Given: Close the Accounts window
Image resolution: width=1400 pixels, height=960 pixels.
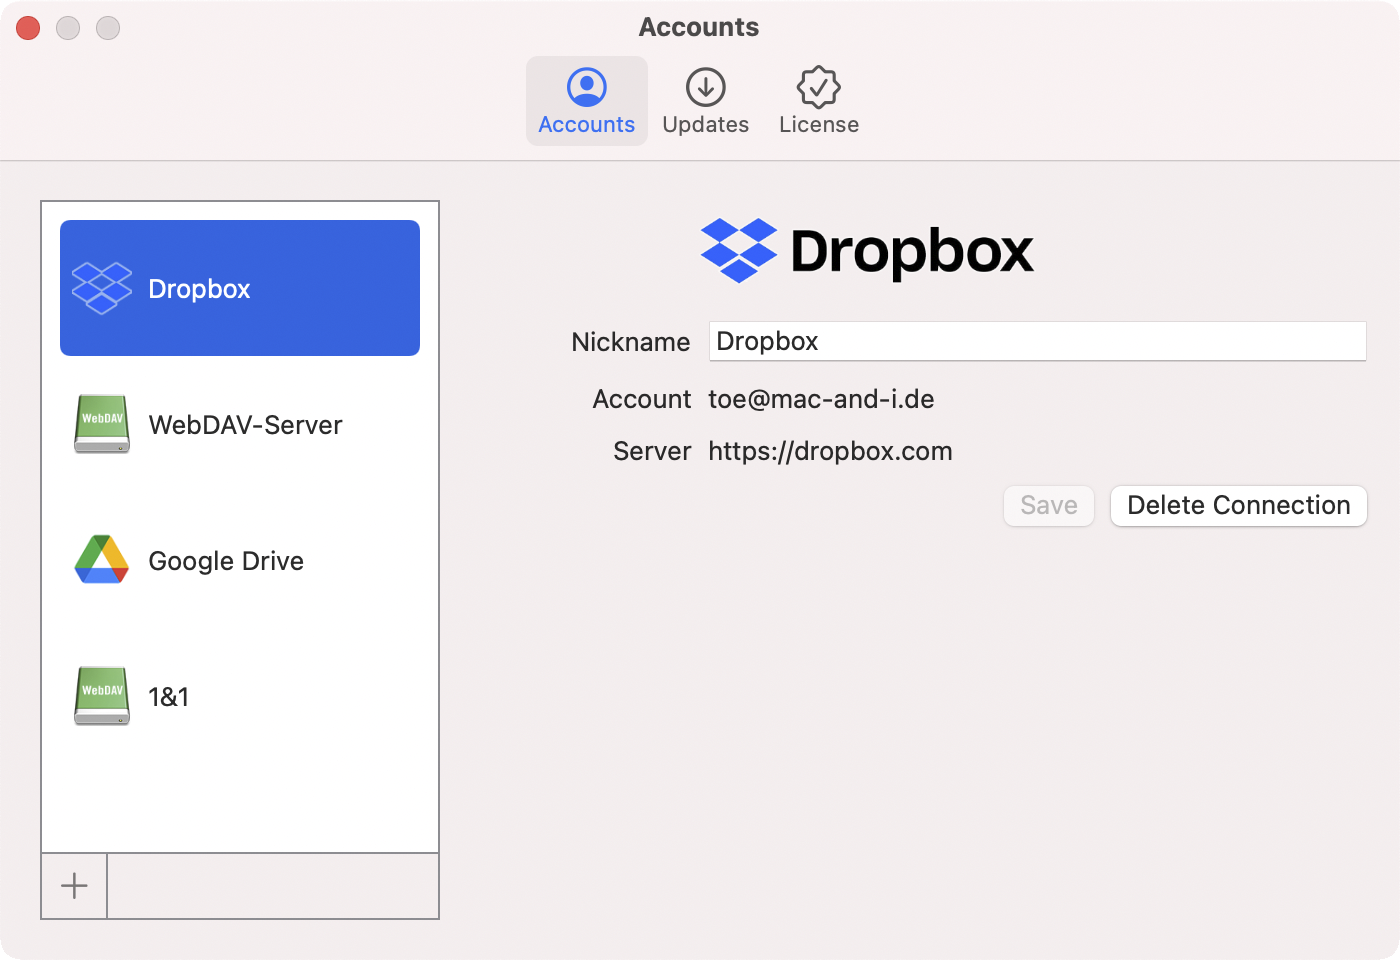Looking at the screenshot, I should pos(28,28).
